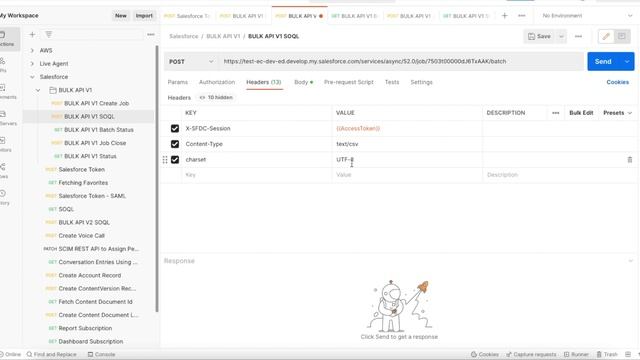640x360 pixels.
Task: Save the request
Action: tap(540, 36)
